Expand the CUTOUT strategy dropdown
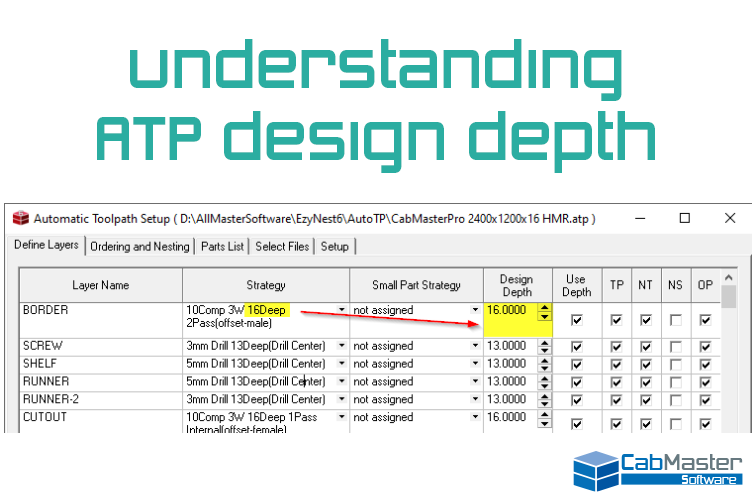Viewport: 752px width, 500px height. pyautogui.click(x=341, y=417)
